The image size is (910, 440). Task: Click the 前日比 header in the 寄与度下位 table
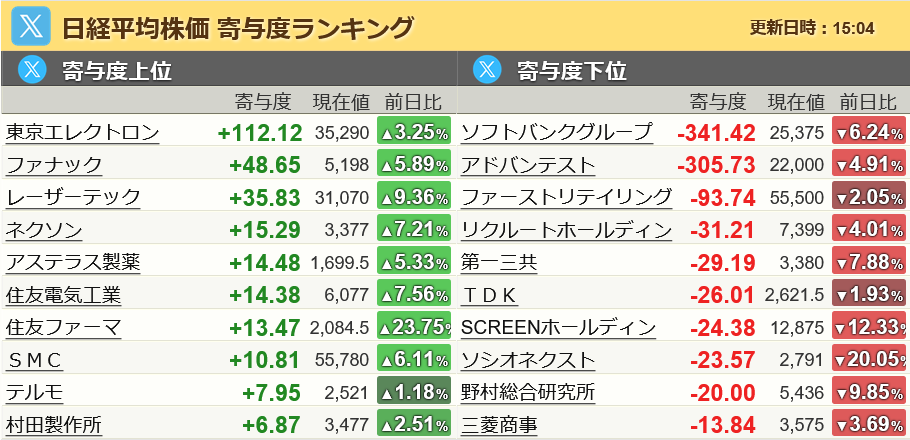[x=864, y=101]
